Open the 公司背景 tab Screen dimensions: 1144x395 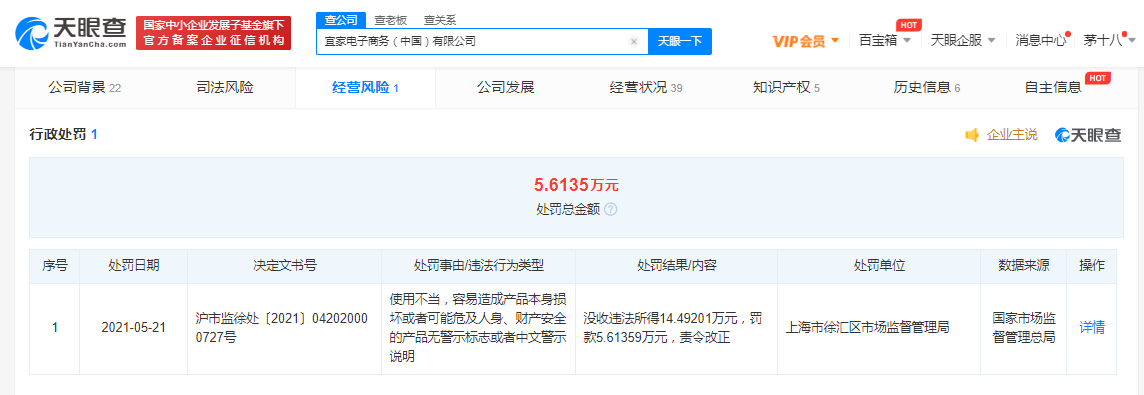85,88
